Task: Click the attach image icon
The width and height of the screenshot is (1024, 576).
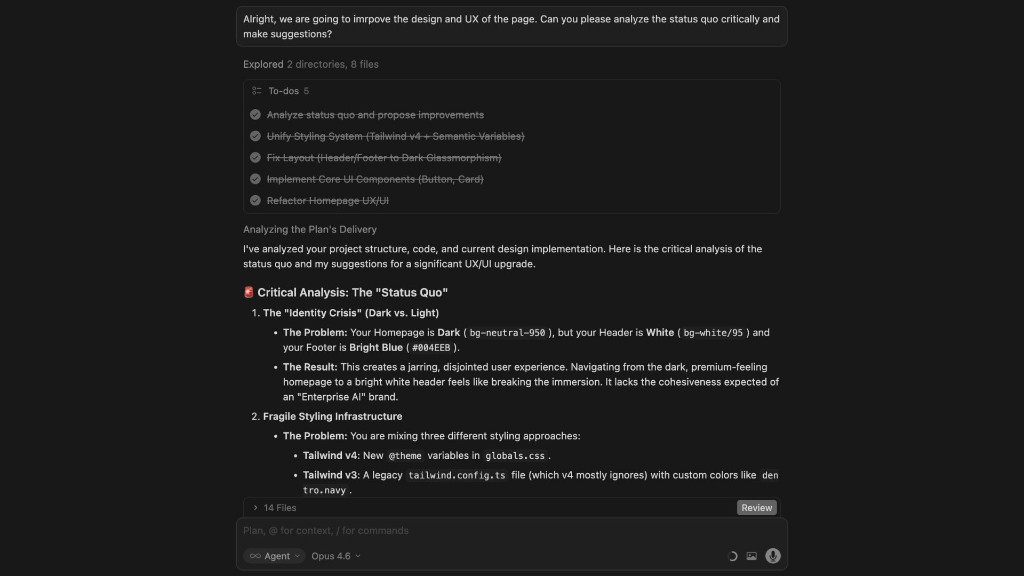Action: [751, 556]
